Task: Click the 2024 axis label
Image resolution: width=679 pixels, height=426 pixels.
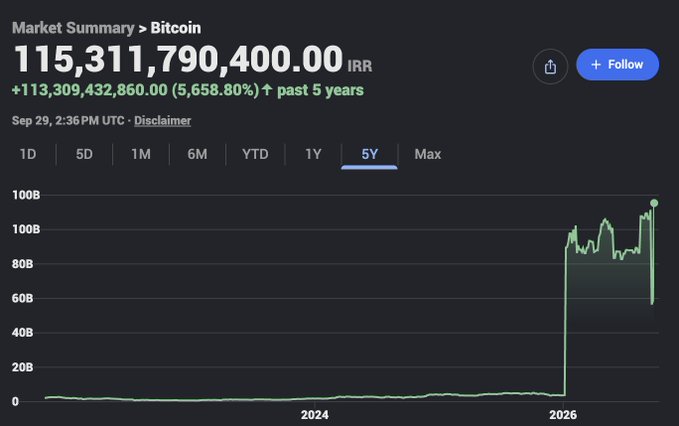Action: click(315, 415)
